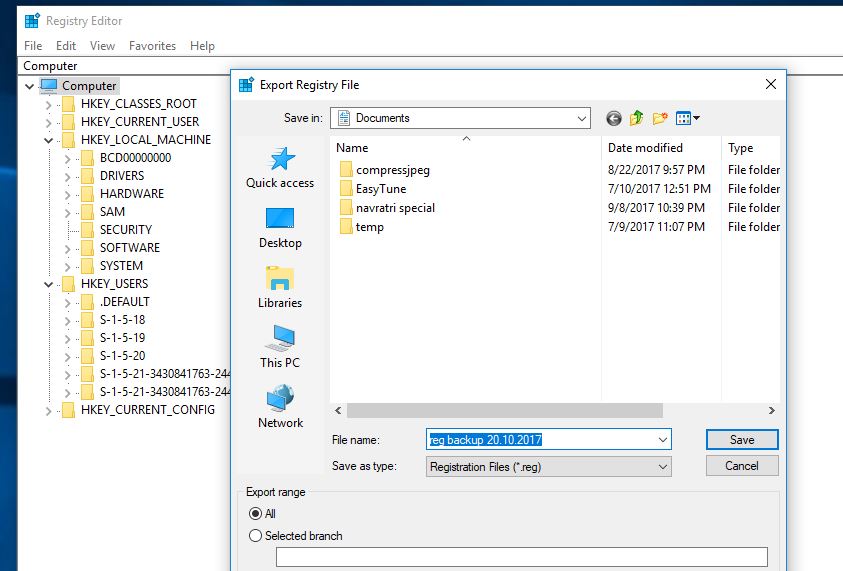Click the file list scroll right arrow

click(771, 411)
